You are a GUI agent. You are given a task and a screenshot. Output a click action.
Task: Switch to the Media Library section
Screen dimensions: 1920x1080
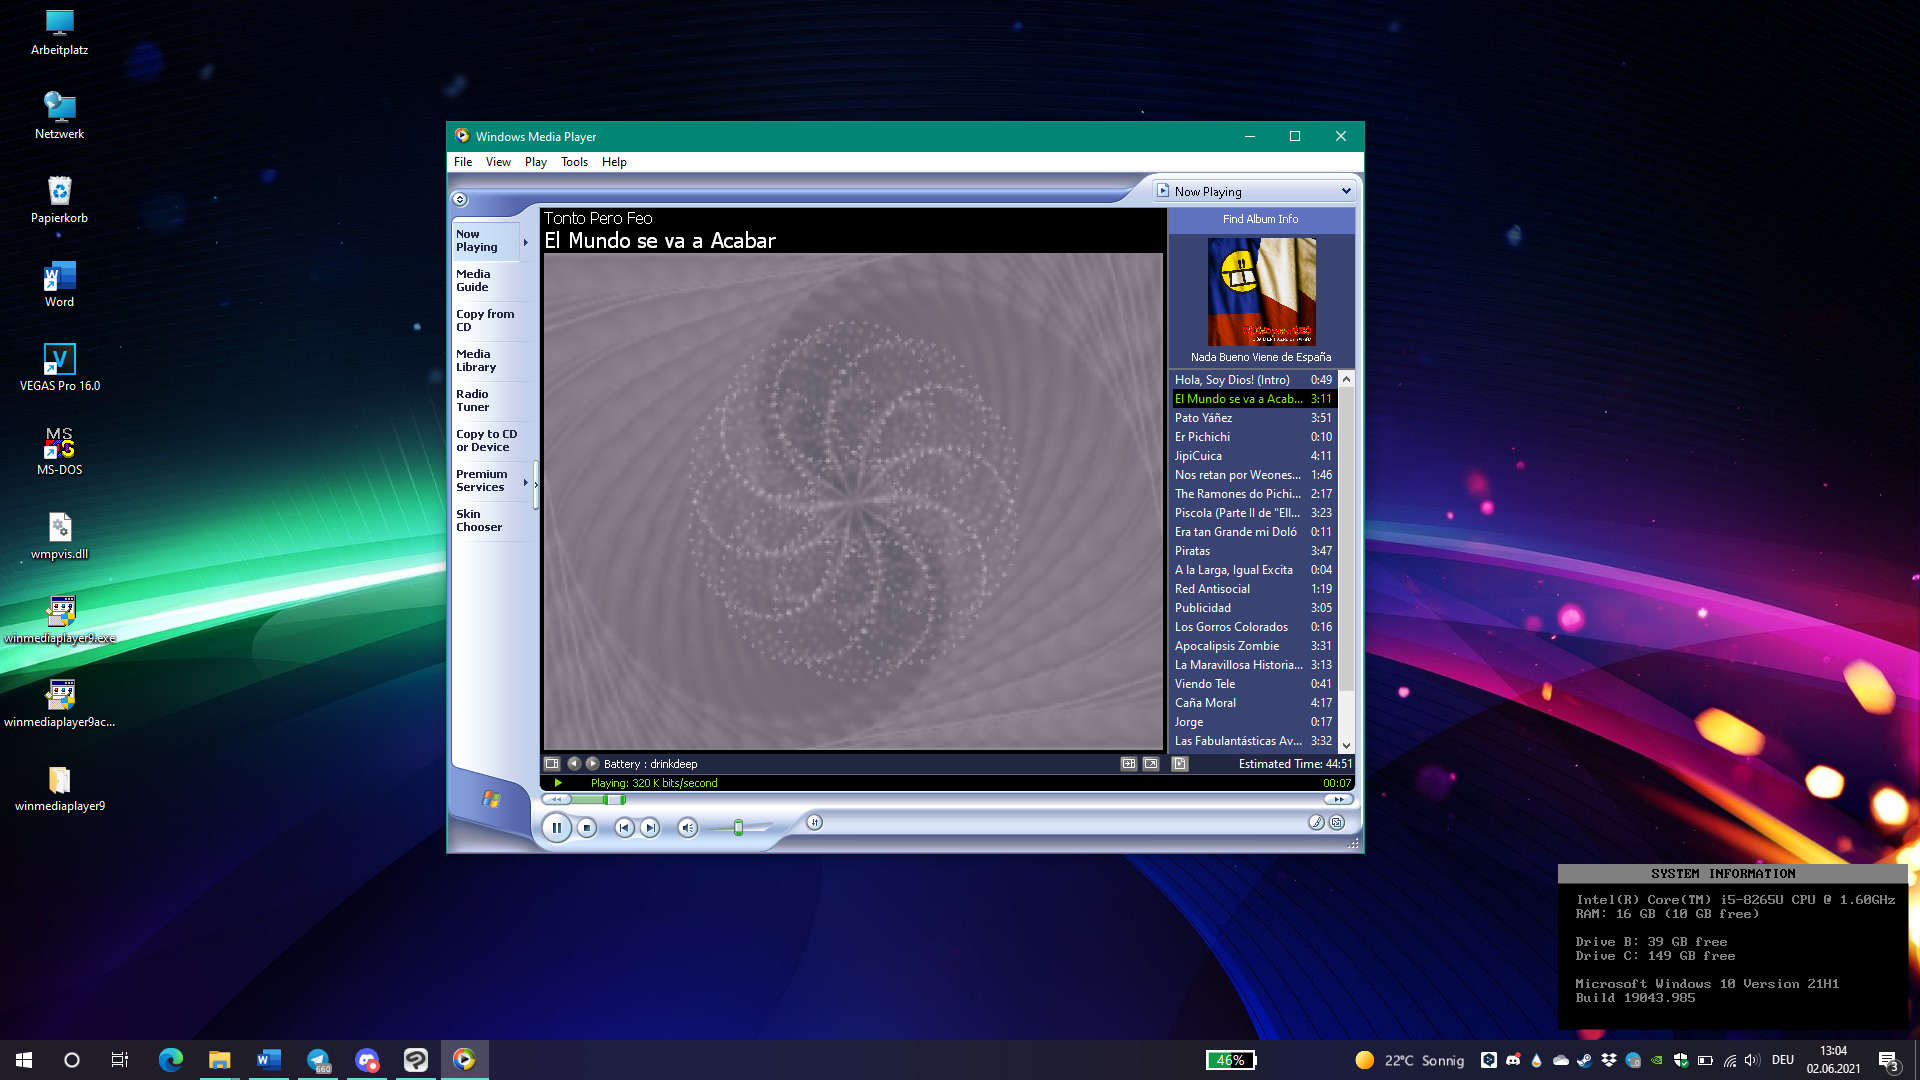[479, 360]
